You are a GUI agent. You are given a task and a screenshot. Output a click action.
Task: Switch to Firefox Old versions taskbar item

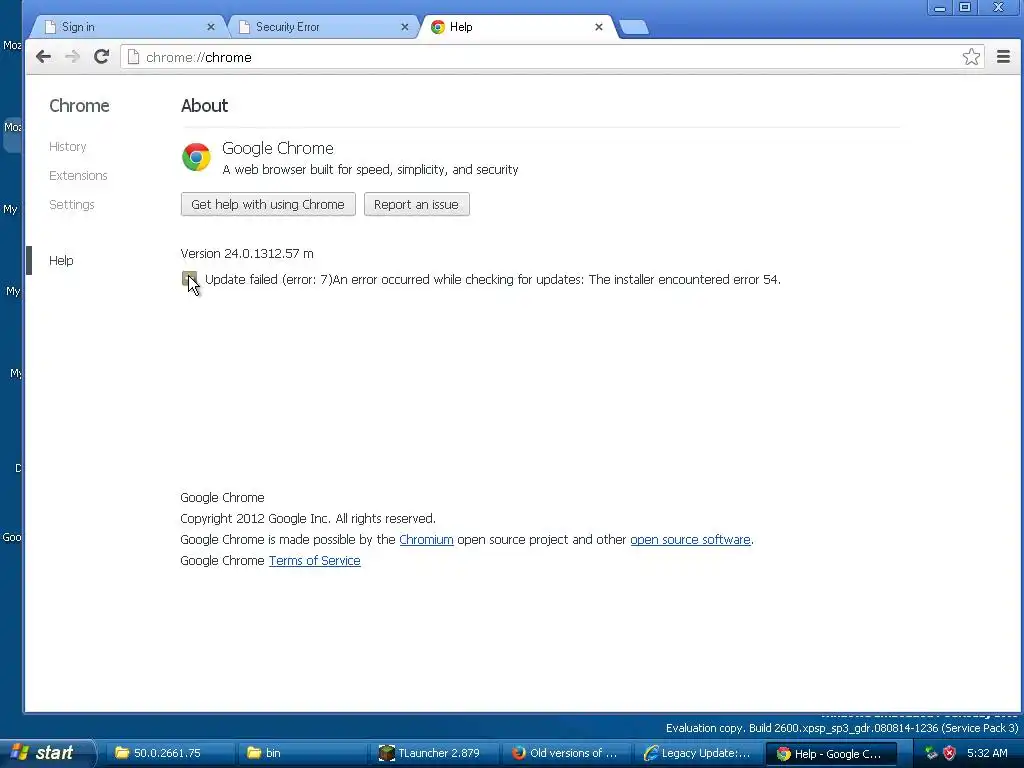[565, 753]
